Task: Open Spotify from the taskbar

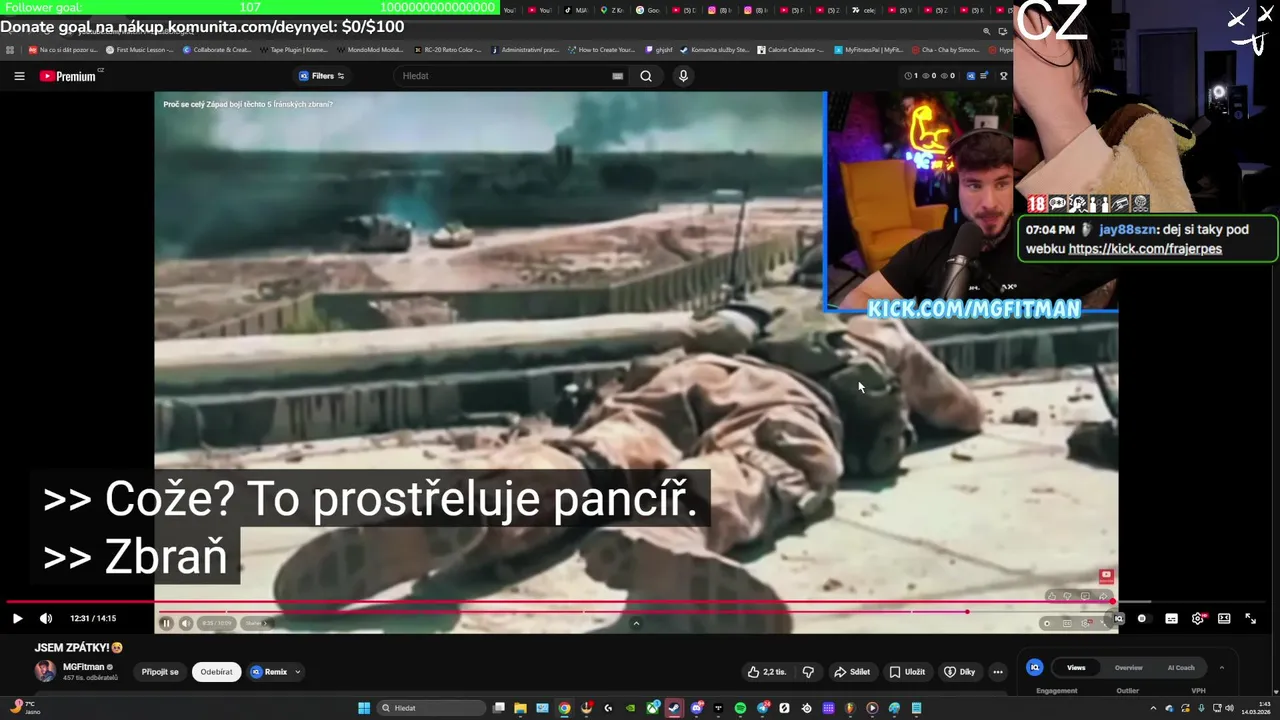Action: (x=740, y=708)
